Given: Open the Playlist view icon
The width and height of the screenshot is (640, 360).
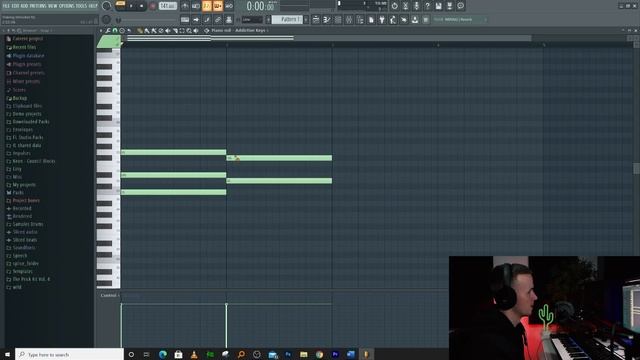Looking at the screenshot, I should point(316,20).
